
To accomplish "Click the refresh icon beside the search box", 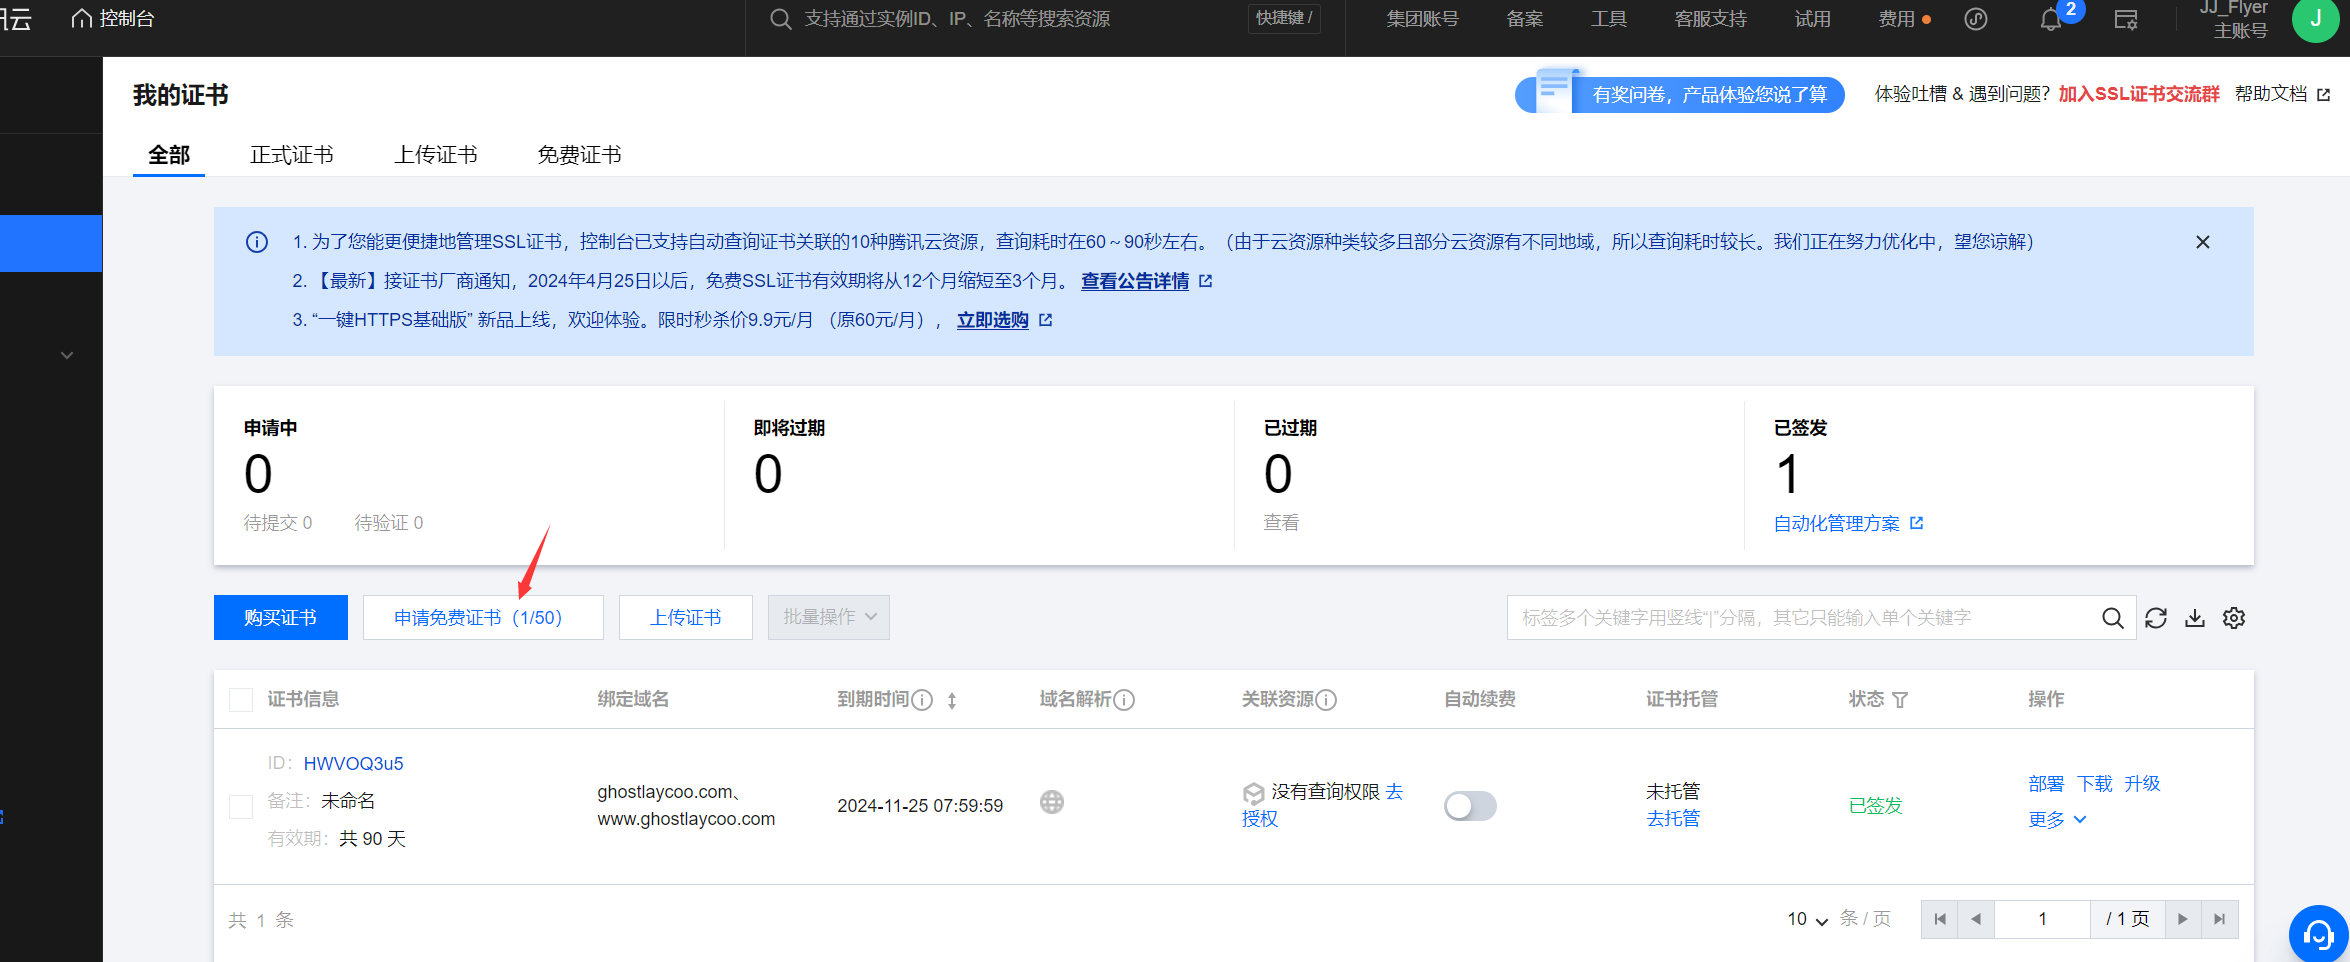I will pyautogui.click(x=2156, y=618).
